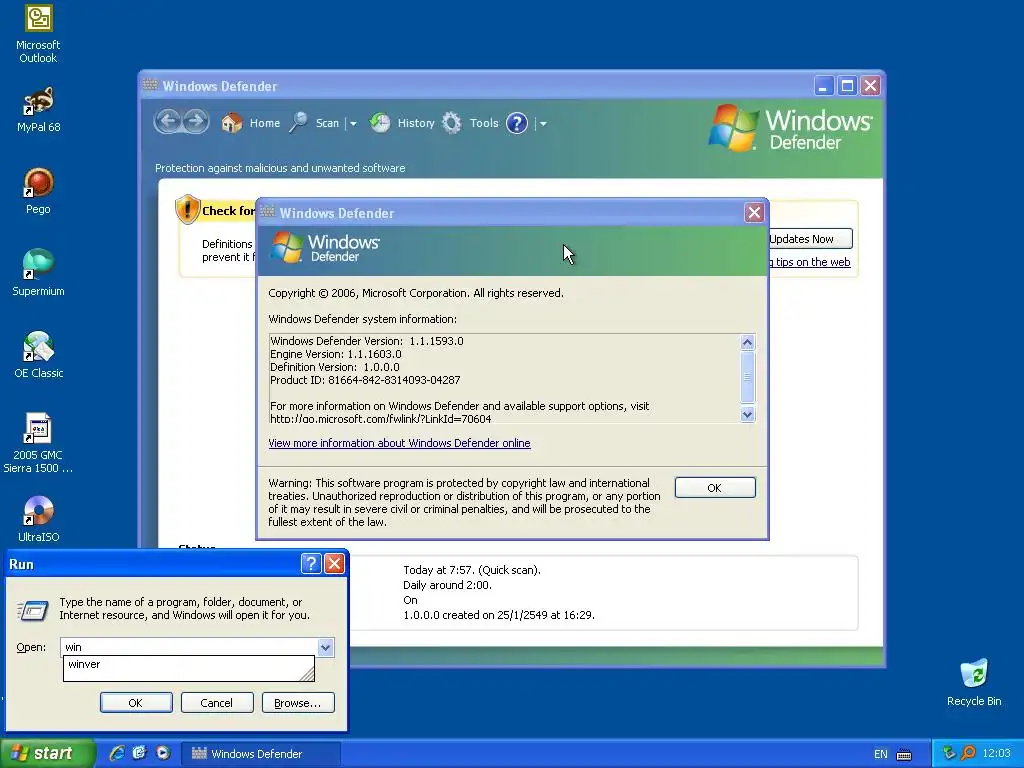This screenshot has height=768, width=1024.
Task: Close the Windows Defender About dialog
Action: point(754,212)
